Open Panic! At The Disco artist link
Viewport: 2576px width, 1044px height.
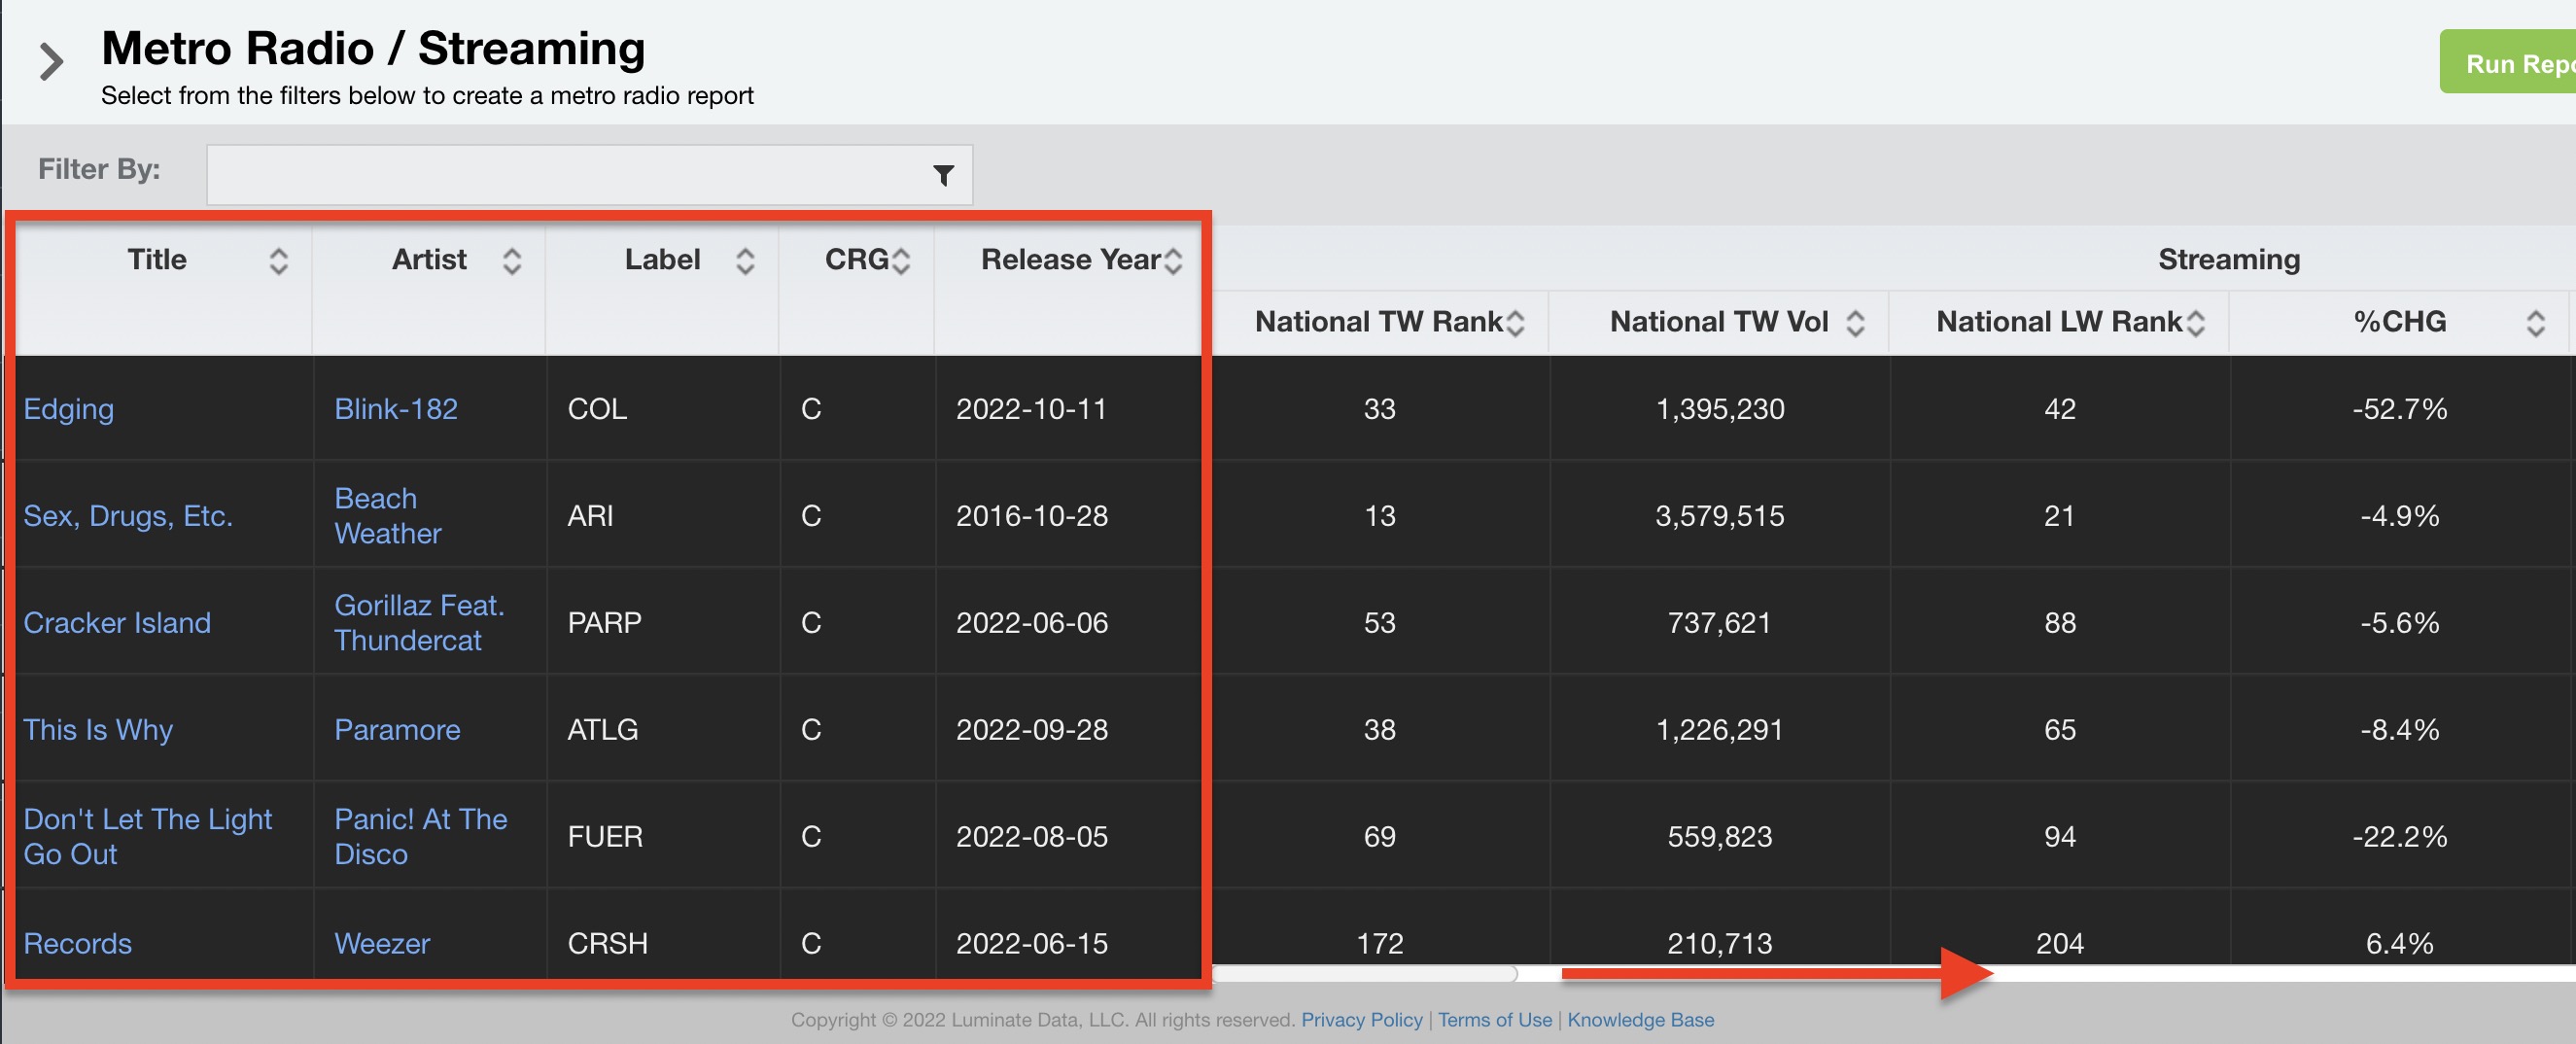(x=421, y=837)
